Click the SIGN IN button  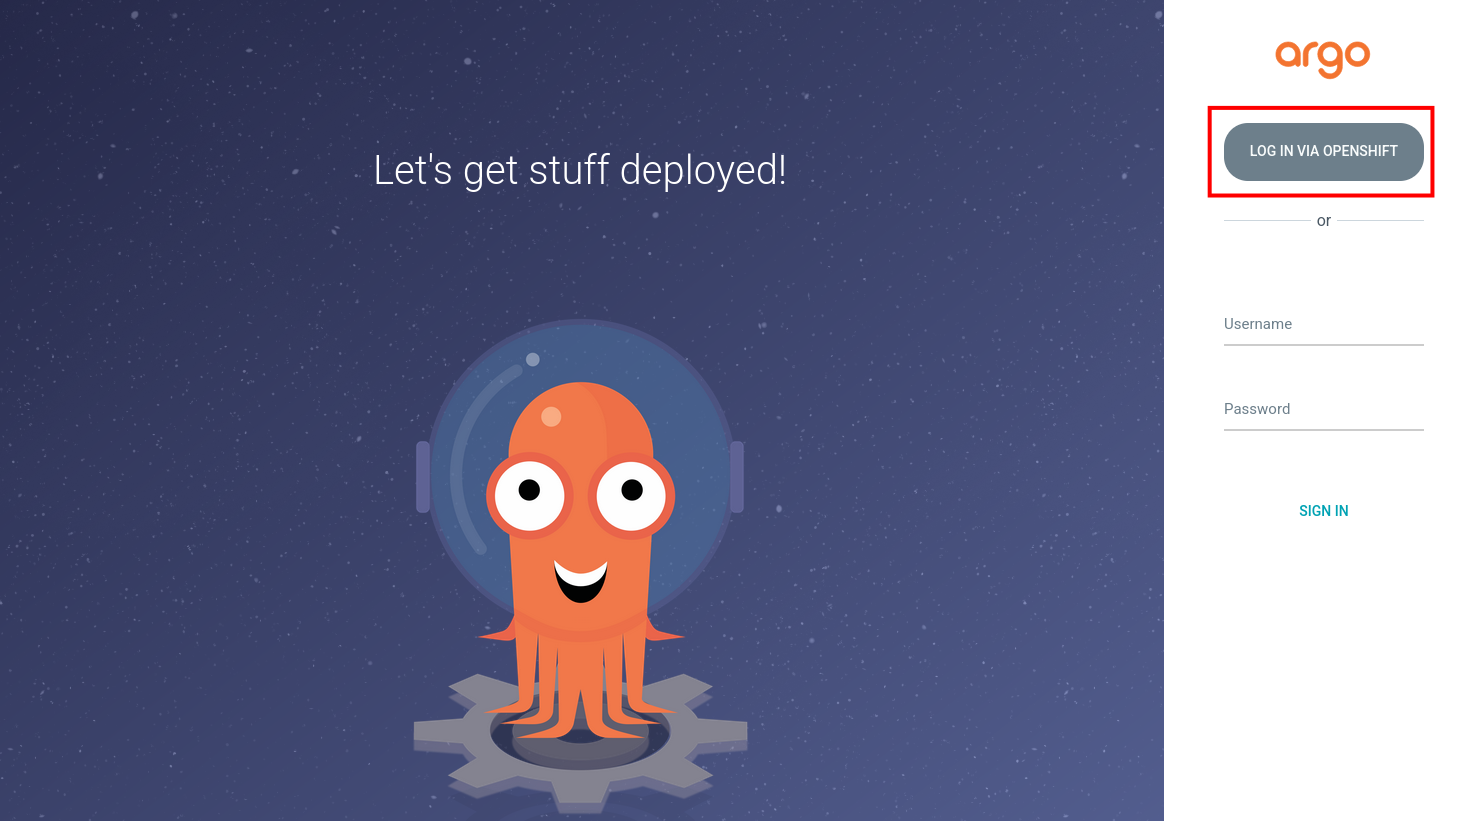[x=1323, y=511]
